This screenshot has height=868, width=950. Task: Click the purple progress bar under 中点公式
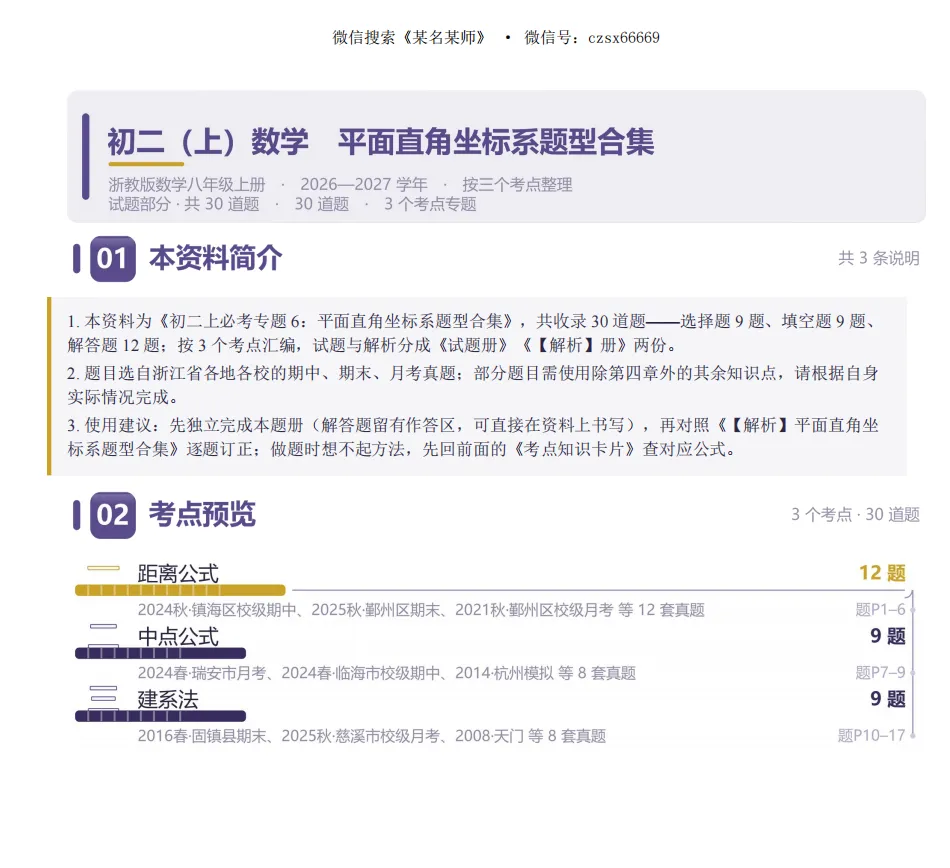(161, 653)
